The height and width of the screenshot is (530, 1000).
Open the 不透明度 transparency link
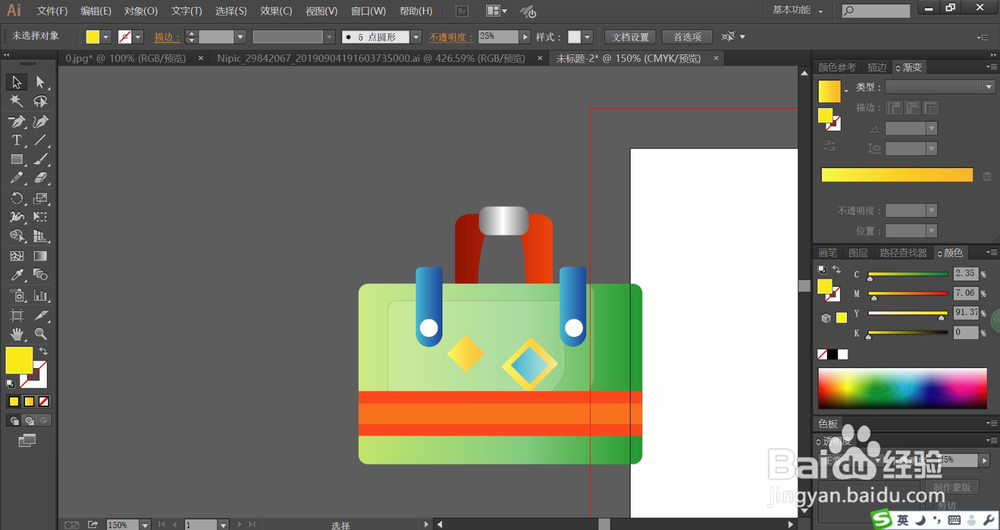coord(452,37)
